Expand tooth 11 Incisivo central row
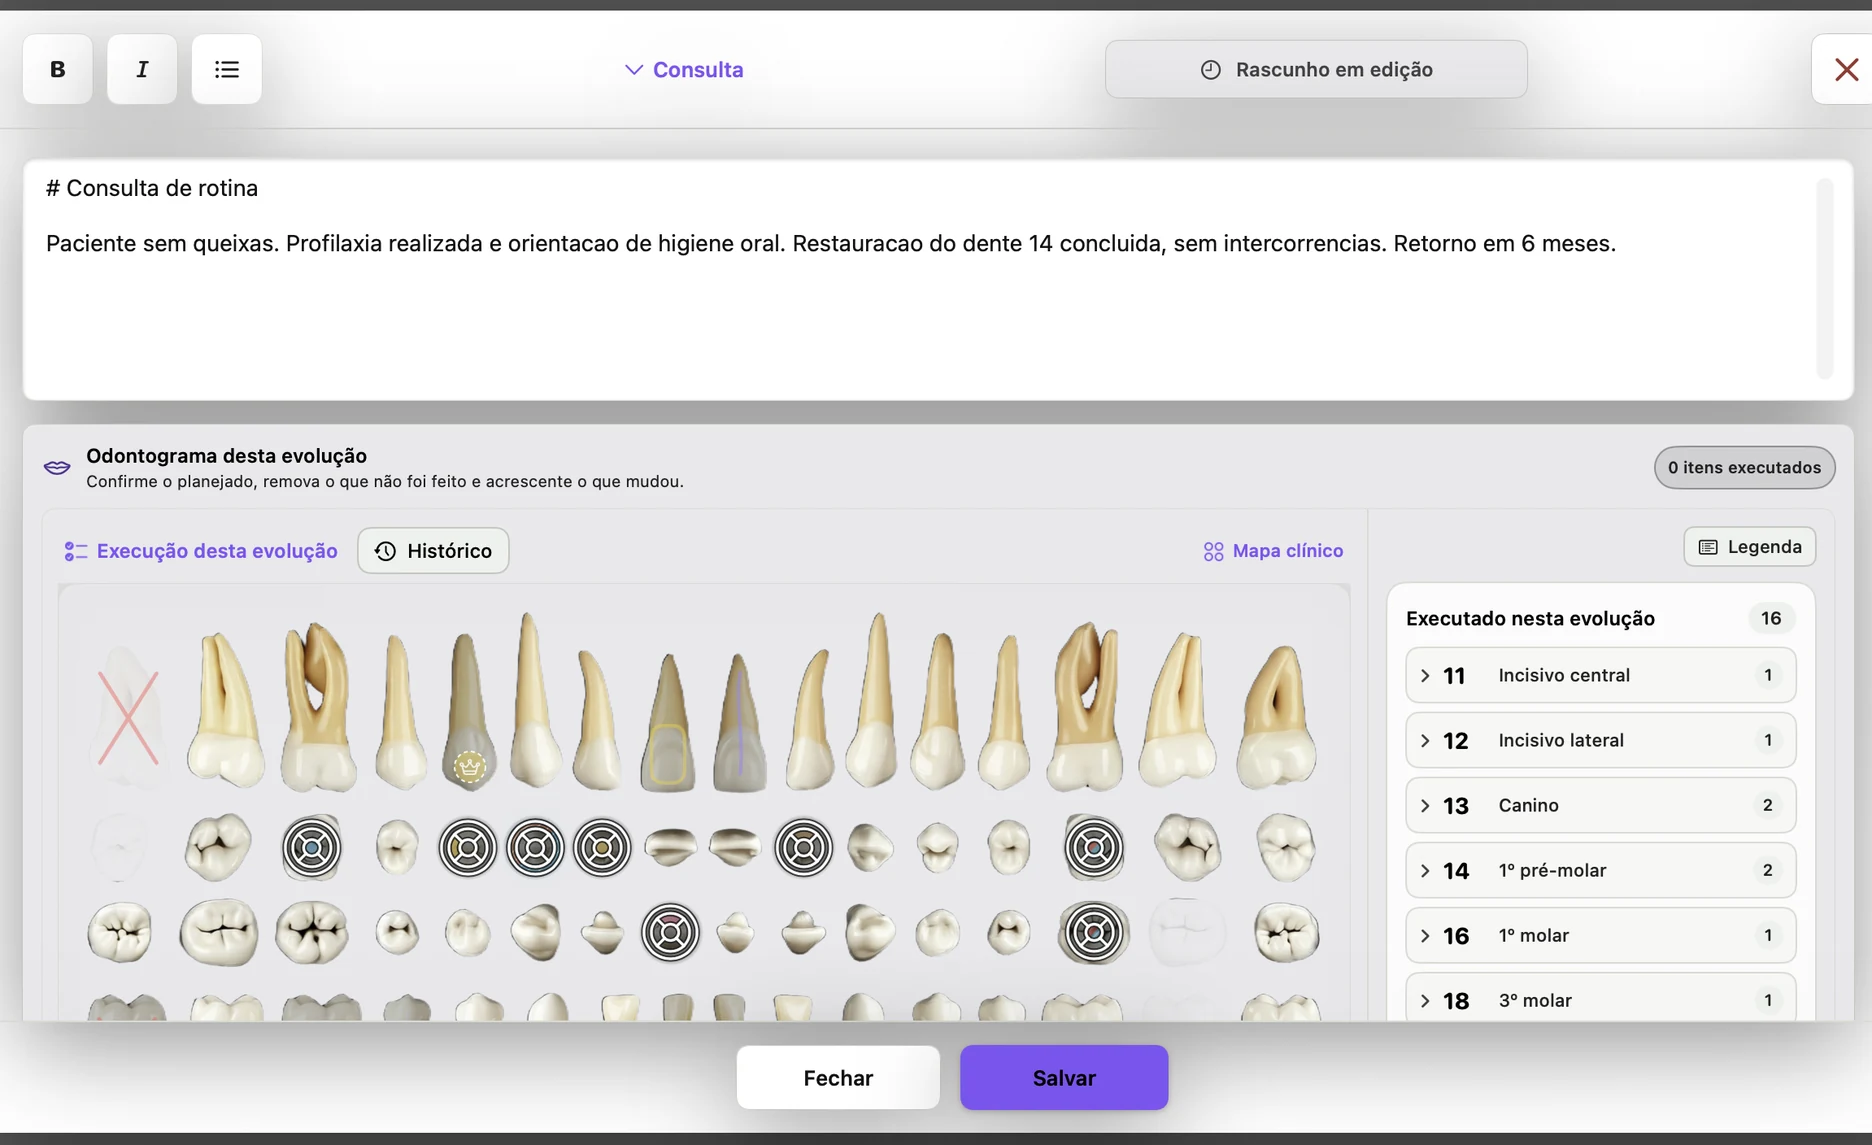Image resolution: width=1872 pixels, height=1145 pixels. (x=1600, y=675)
